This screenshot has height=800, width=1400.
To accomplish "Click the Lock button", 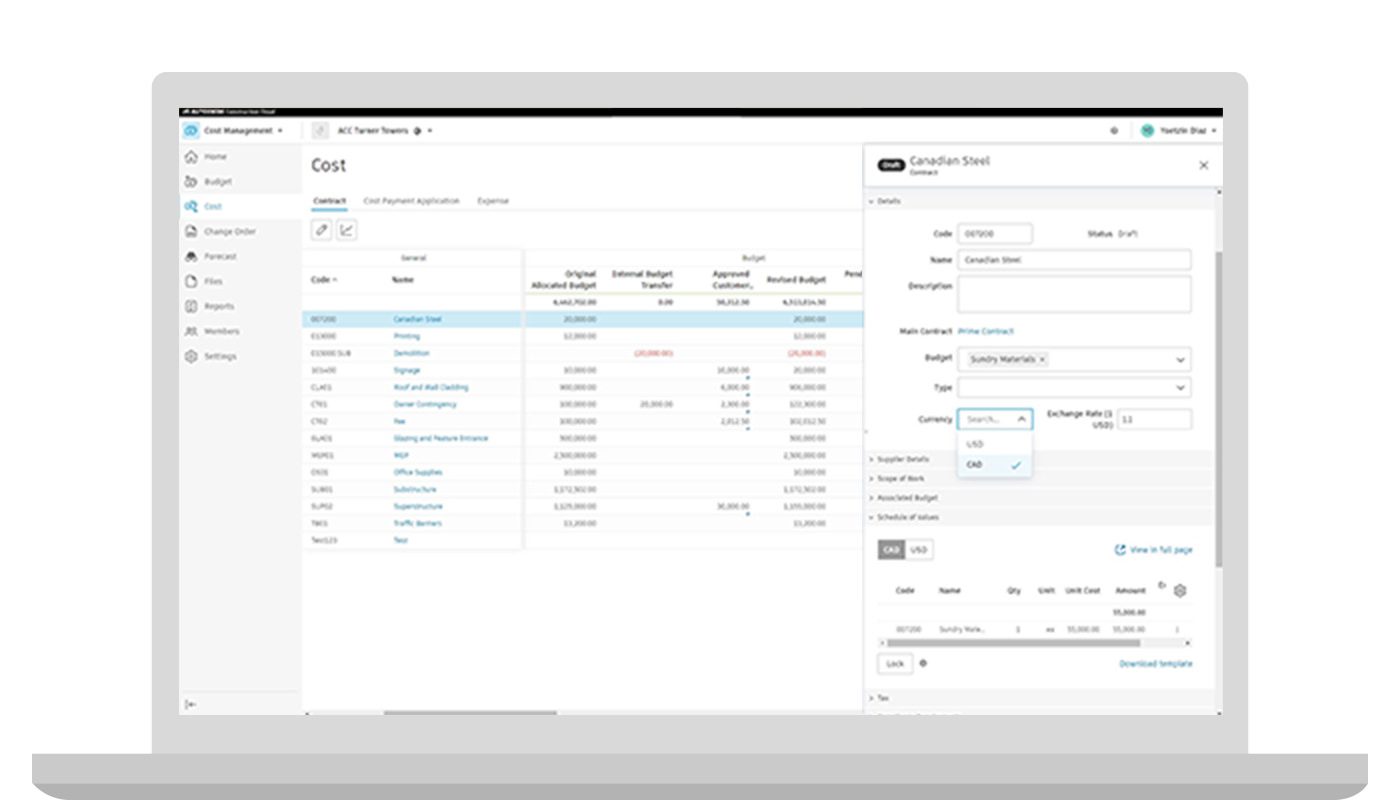I will click(895, 664).
